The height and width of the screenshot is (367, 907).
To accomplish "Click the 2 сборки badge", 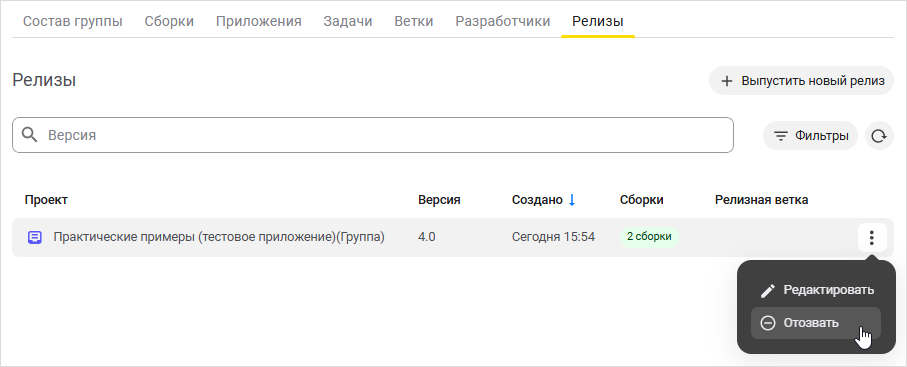I will (649, 237).
